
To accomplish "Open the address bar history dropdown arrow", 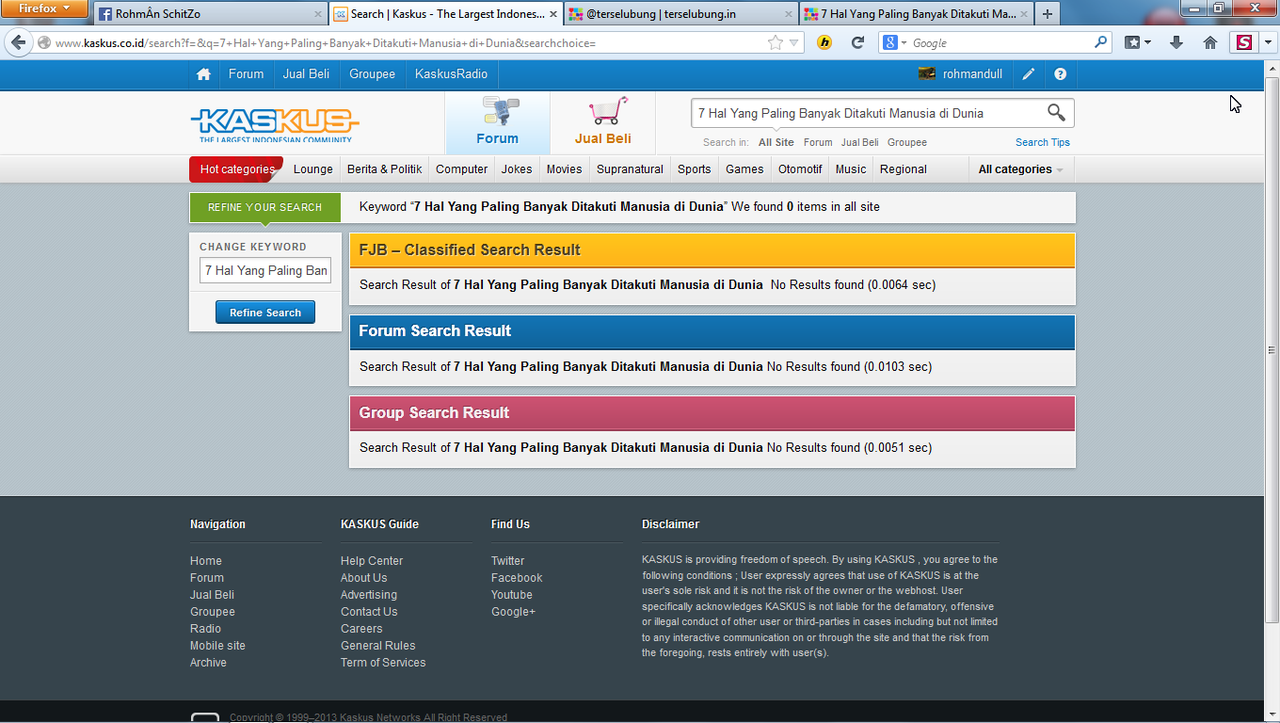I will tap(795, 43).
